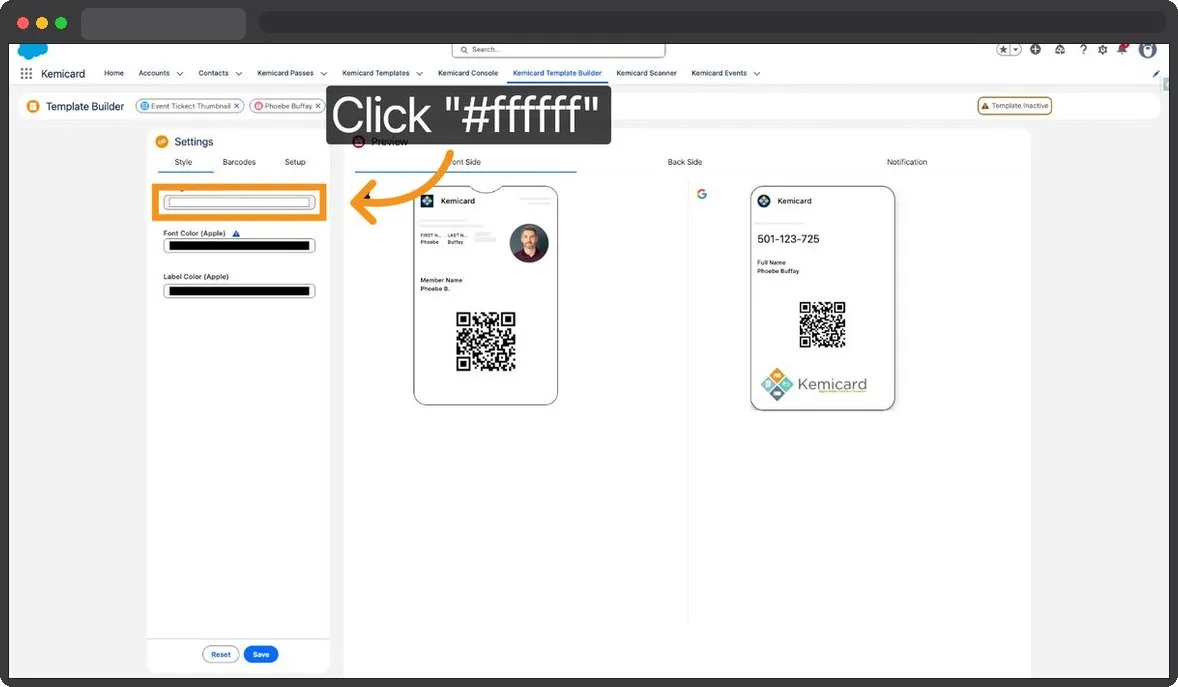Switch to the Setup settings tab
The image size is (1178, 687).
294,162
